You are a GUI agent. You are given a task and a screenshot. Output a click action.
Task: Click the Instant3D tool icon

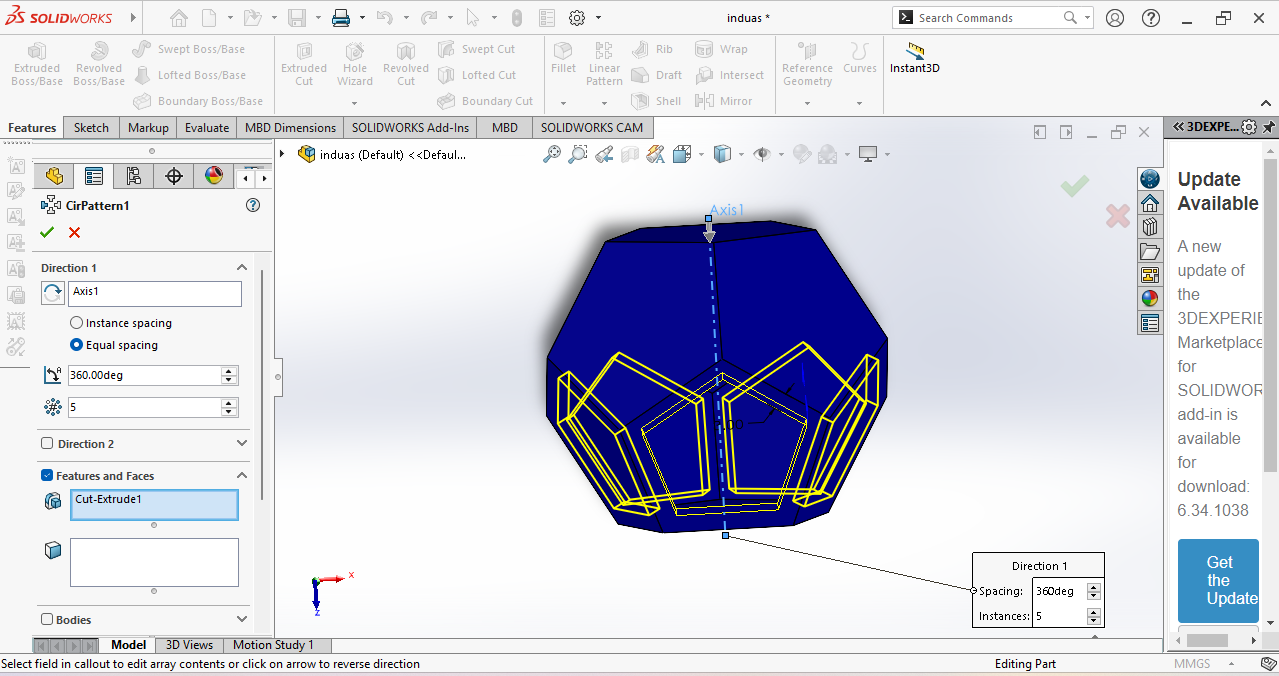click(914, 52)
